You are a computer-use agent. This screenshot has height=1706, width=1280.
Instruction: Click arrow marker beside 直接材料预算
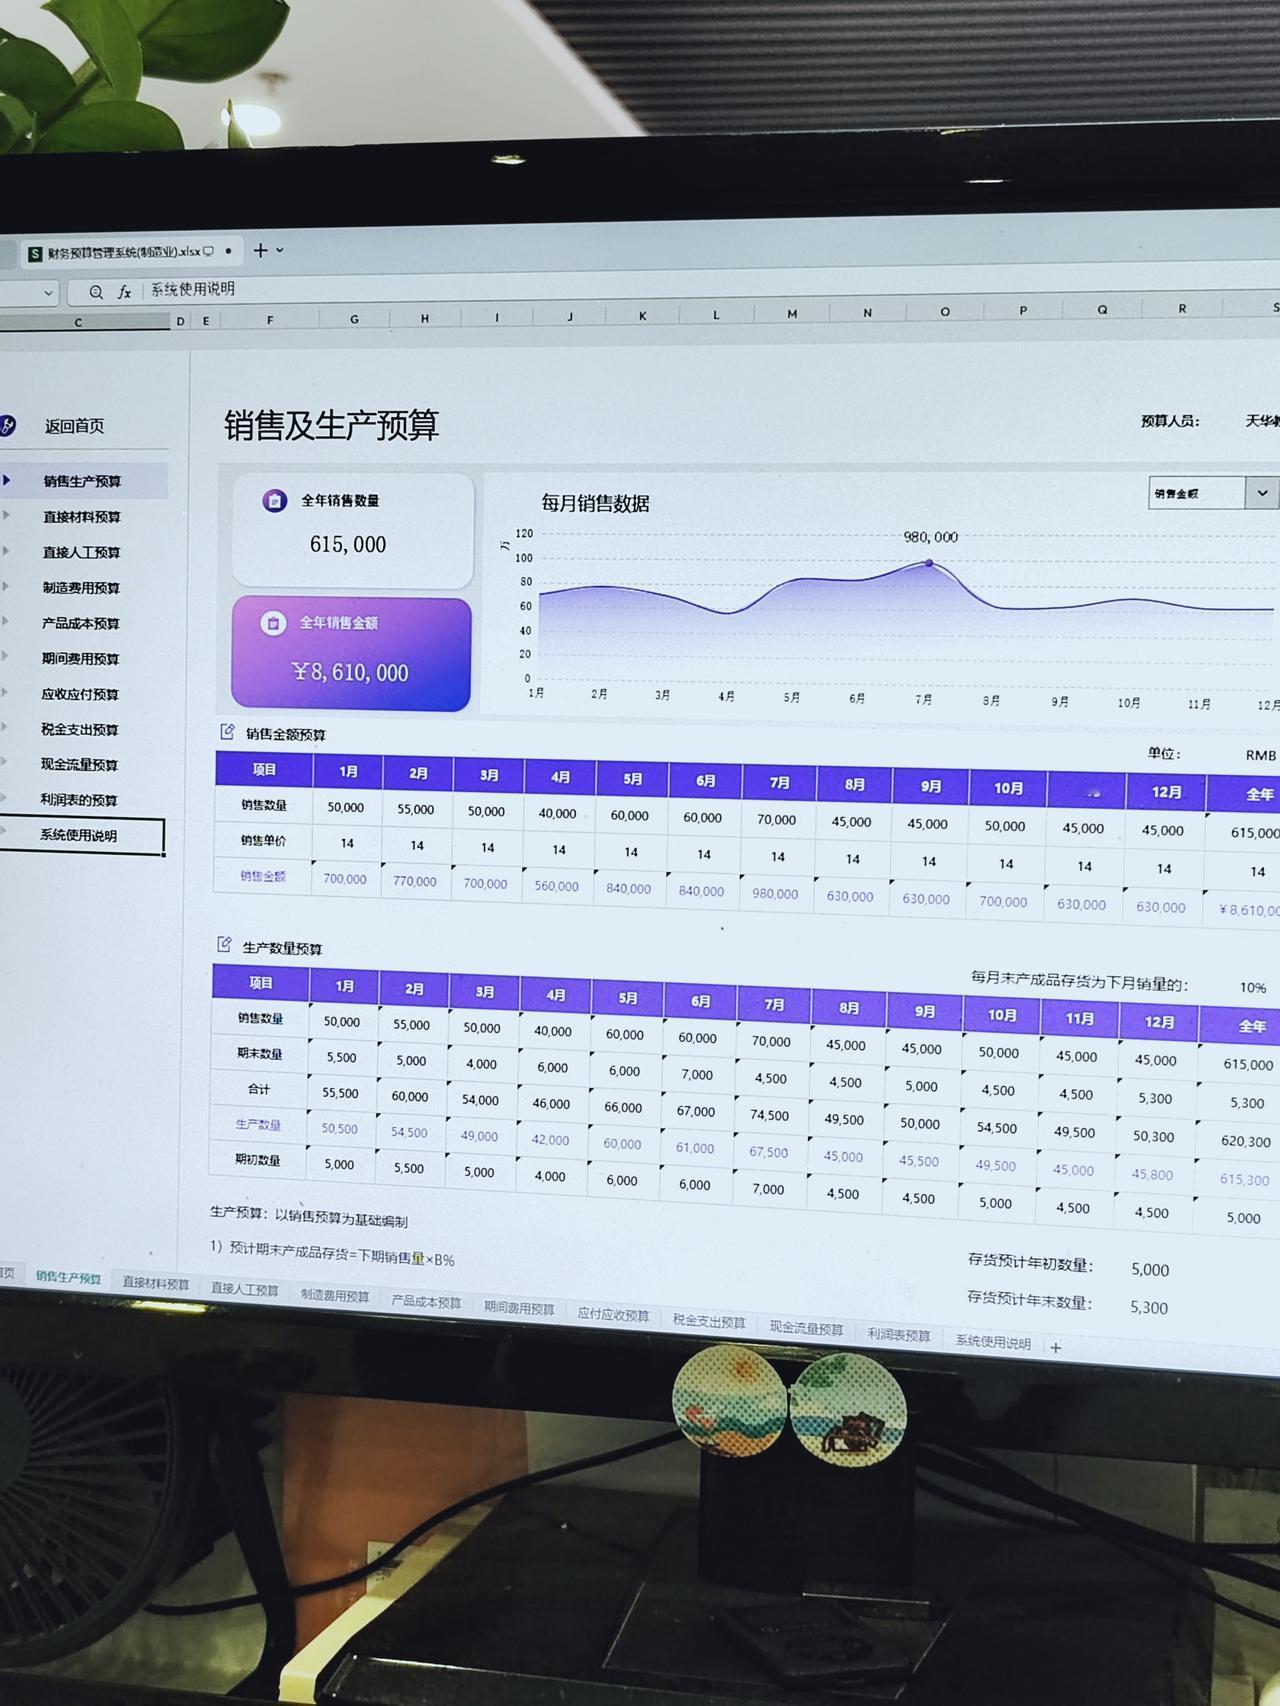6,516
